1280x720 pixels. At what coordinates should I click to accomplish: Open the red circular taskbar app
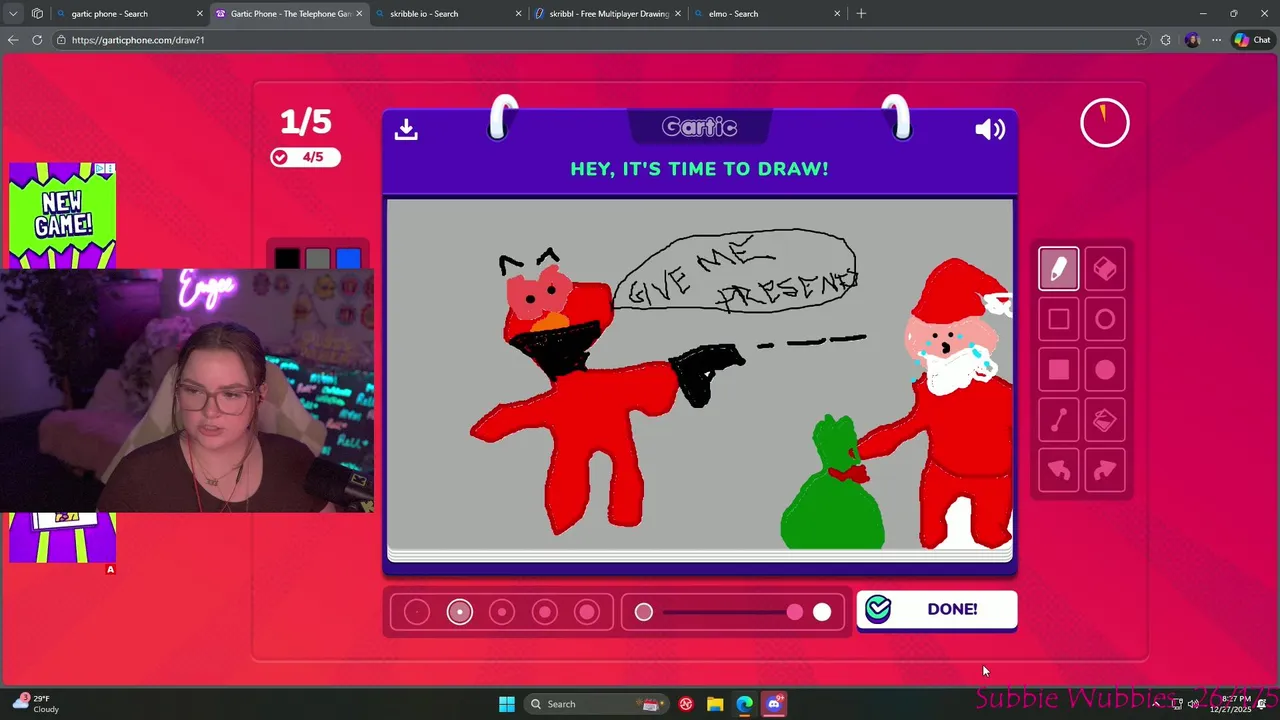pos(686,704)
